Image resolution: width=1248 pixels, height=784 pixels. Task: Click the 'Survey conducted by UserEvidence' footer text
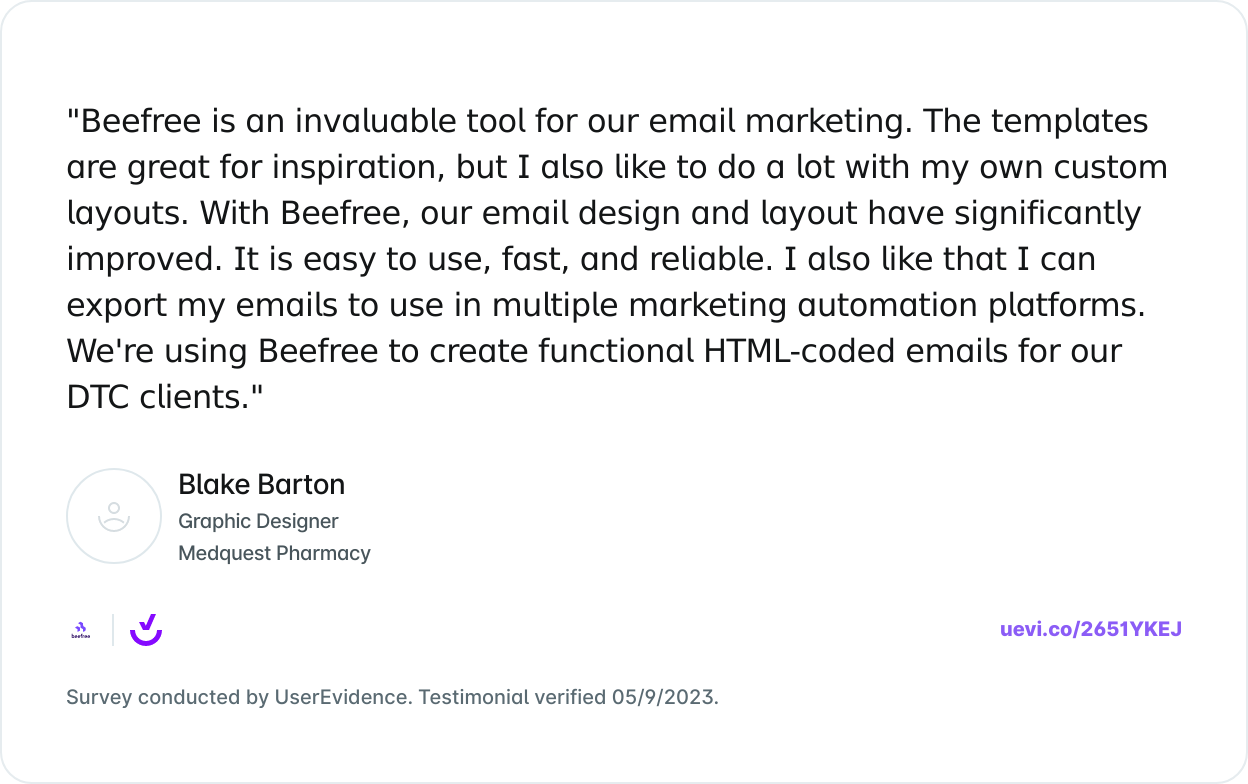coord(238,697)
